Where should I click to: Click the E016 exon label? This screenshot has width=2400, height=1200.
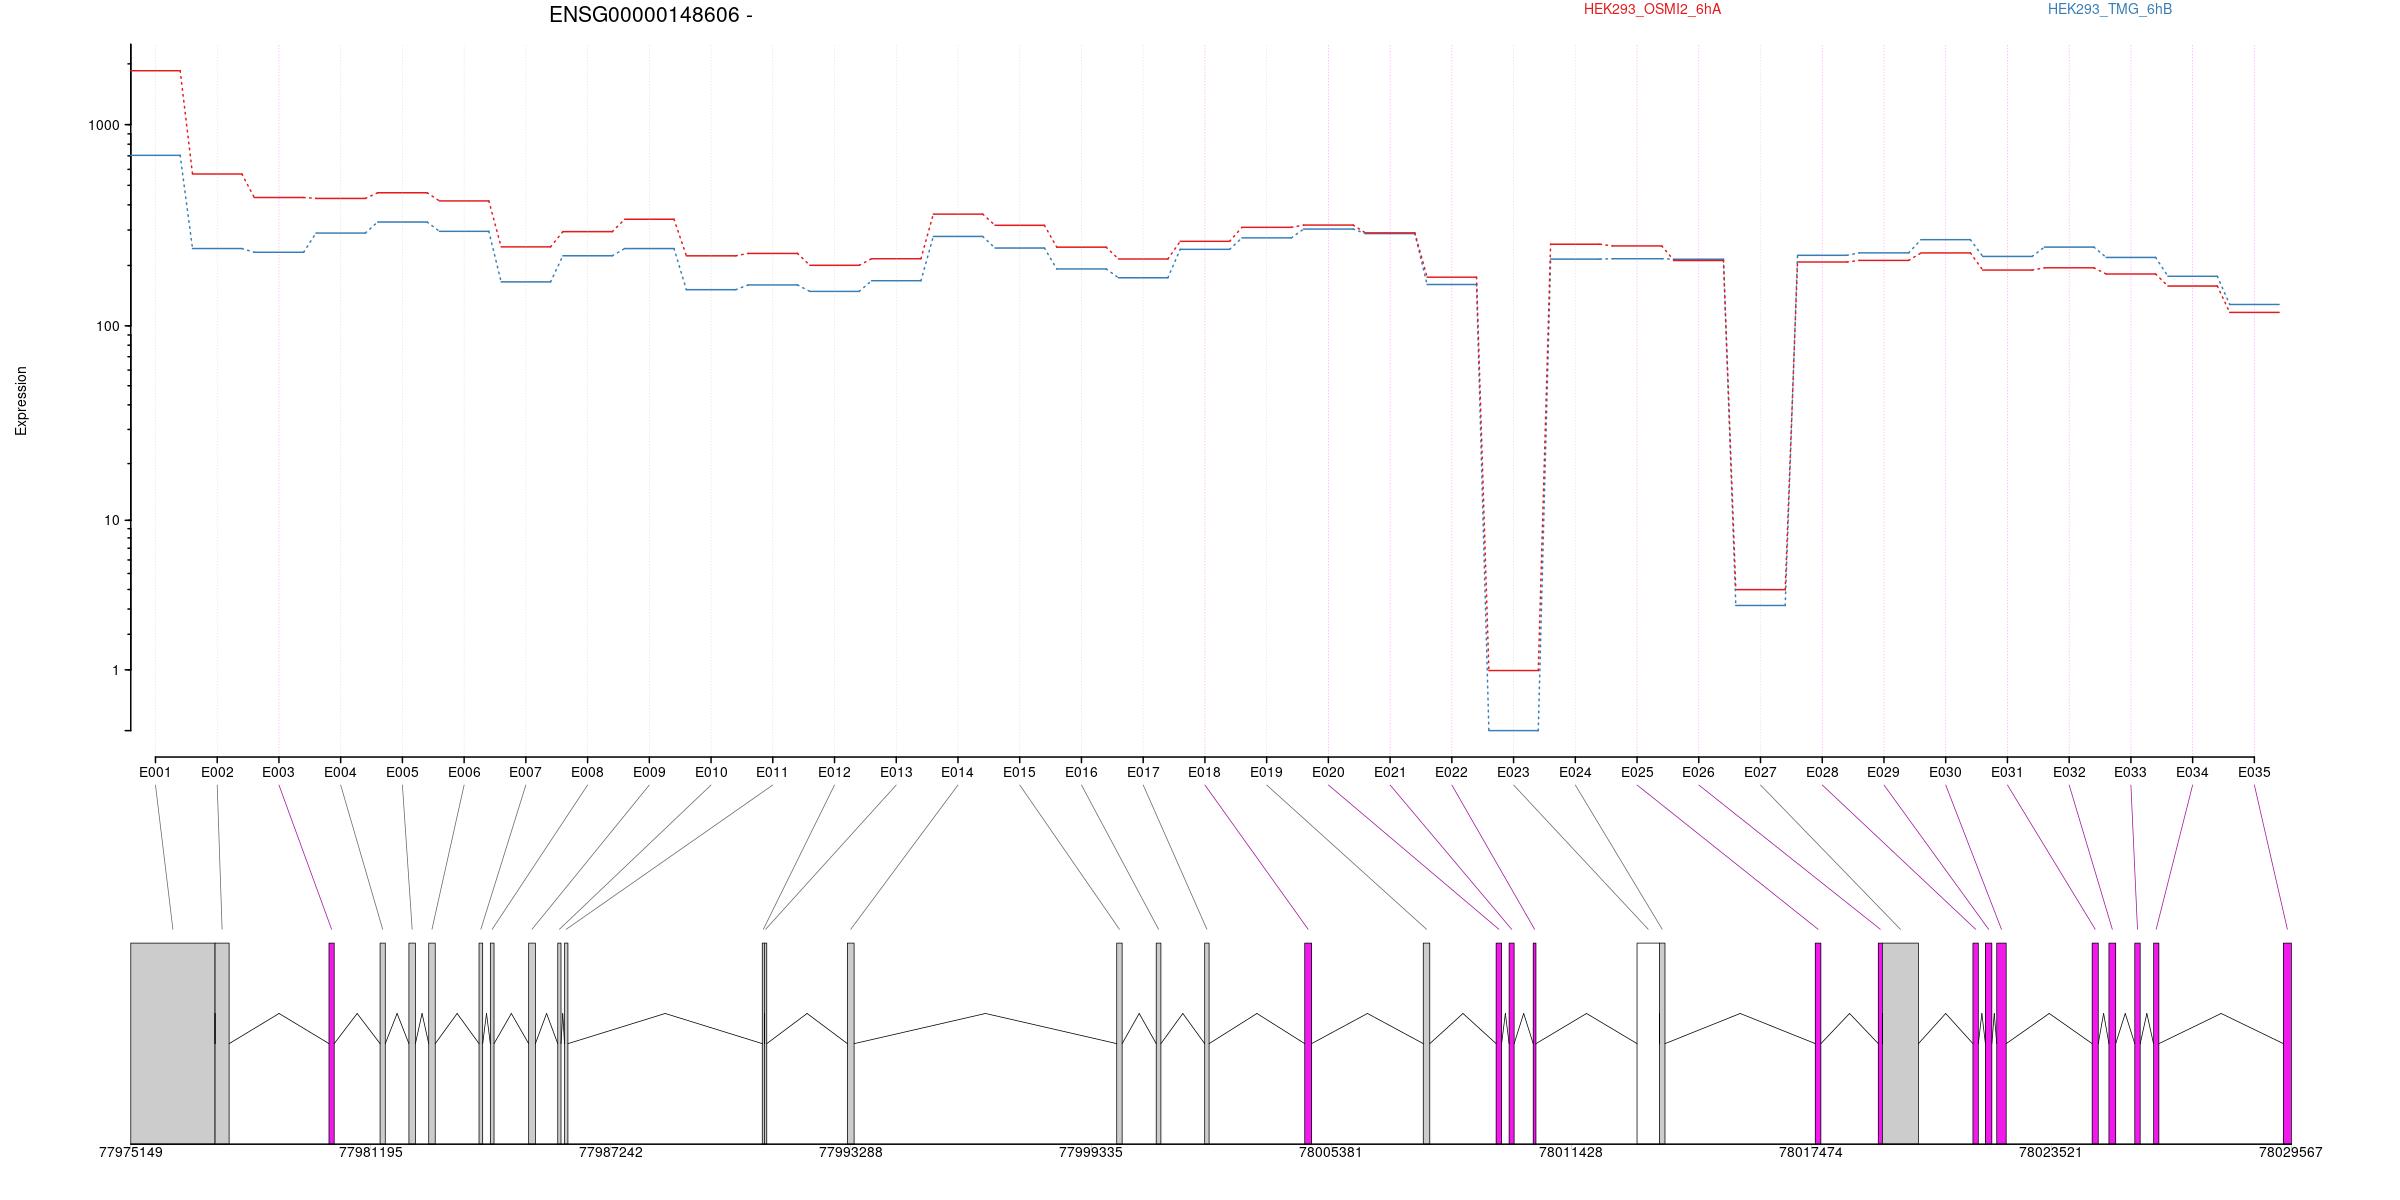tap(1081, 772)
